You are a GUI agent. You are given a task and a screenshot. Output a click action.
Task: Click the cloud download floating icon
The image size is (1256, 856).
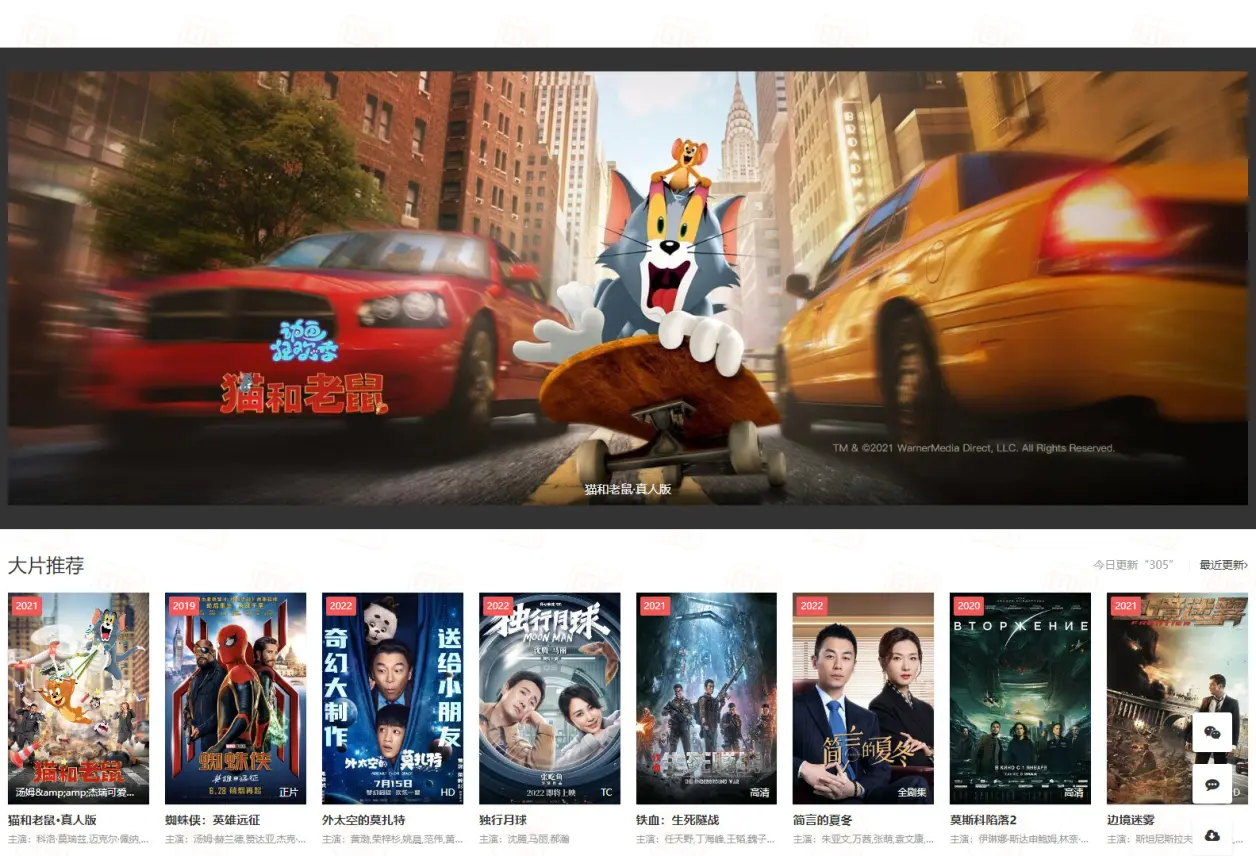[1212, 836]
